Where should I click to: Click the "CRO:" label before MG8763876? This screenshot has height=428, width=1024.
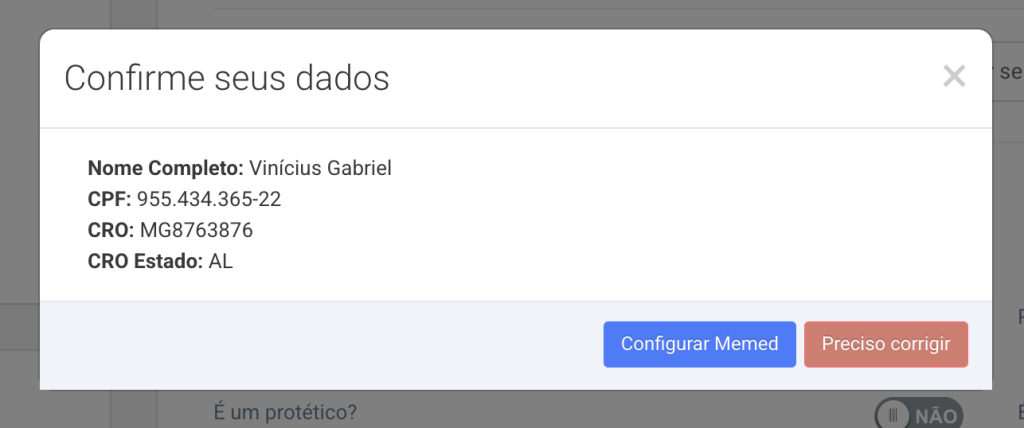(x=111, y=230)
